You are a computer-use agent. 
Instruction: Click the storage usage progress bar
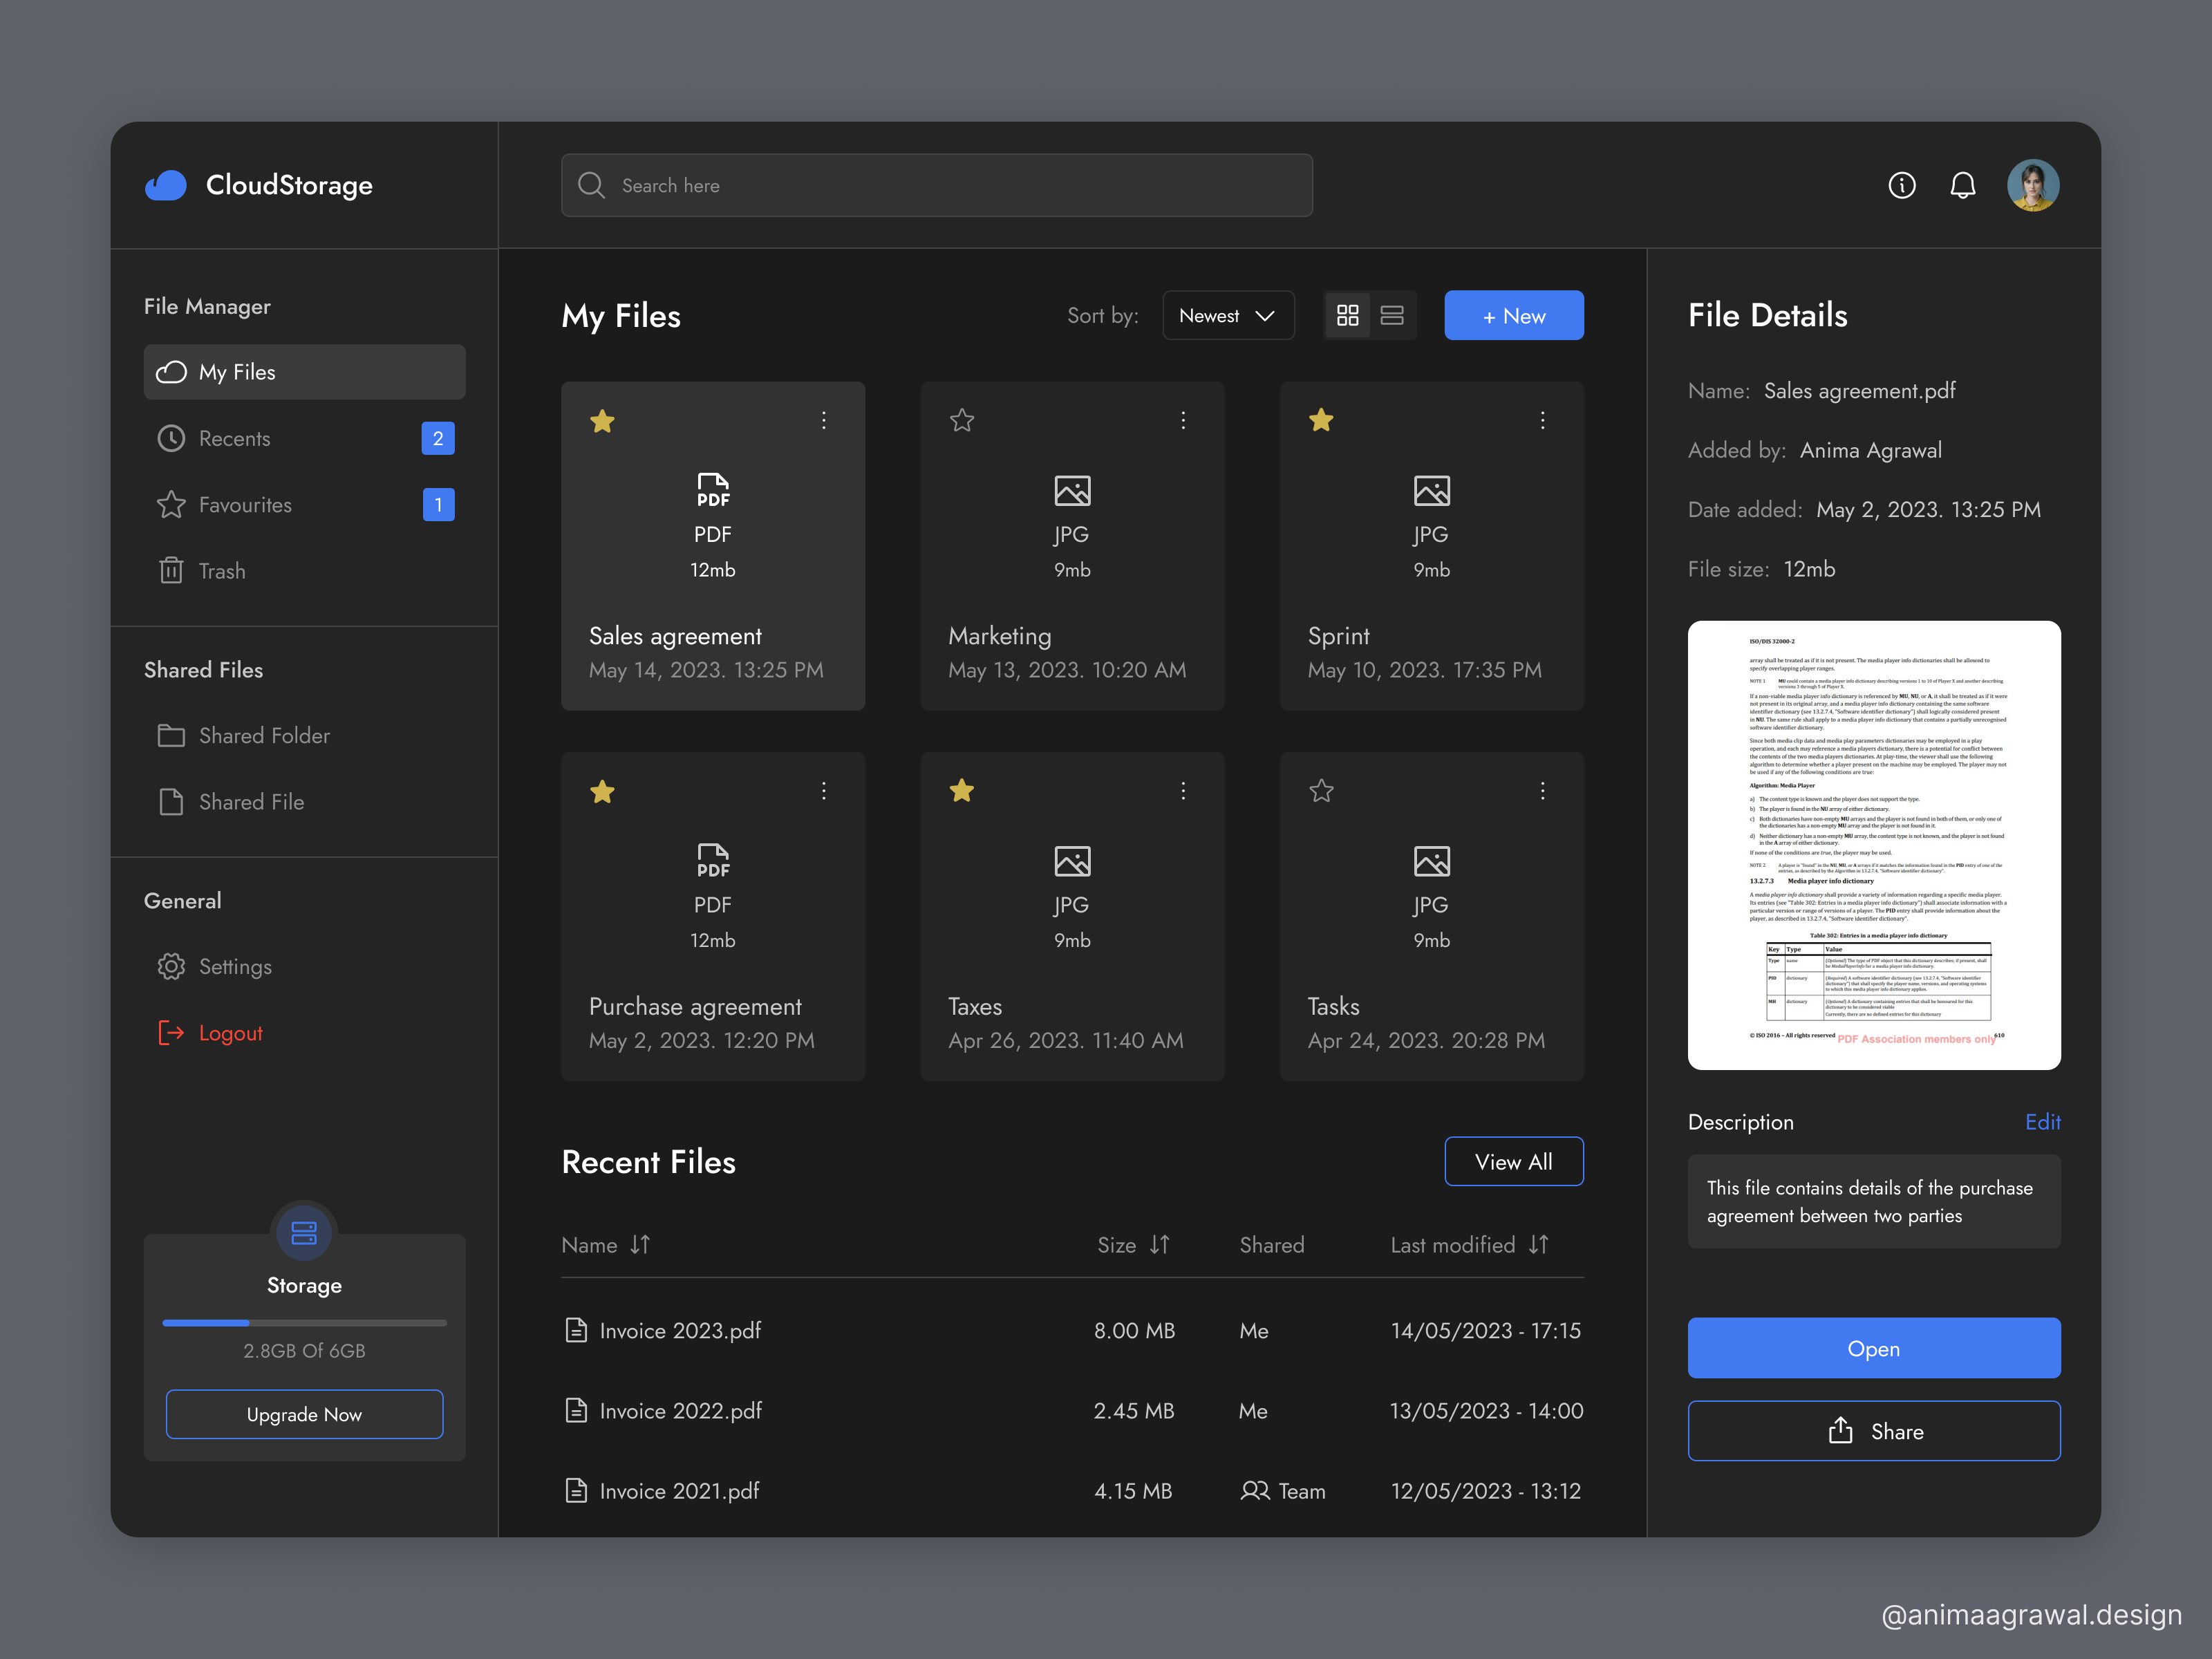[x=304, y=1322]
